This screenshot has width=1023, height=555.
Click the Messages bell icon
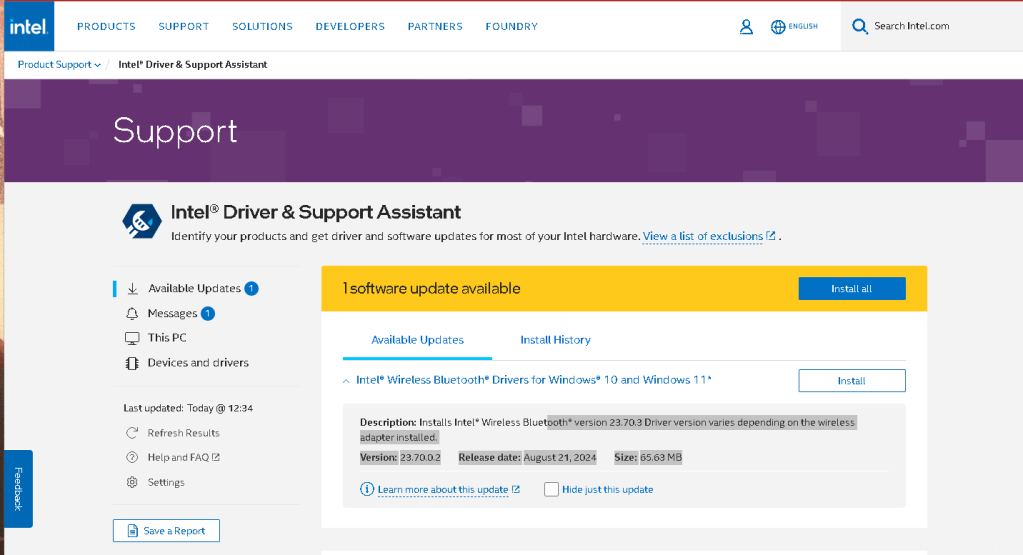(132, 314)
